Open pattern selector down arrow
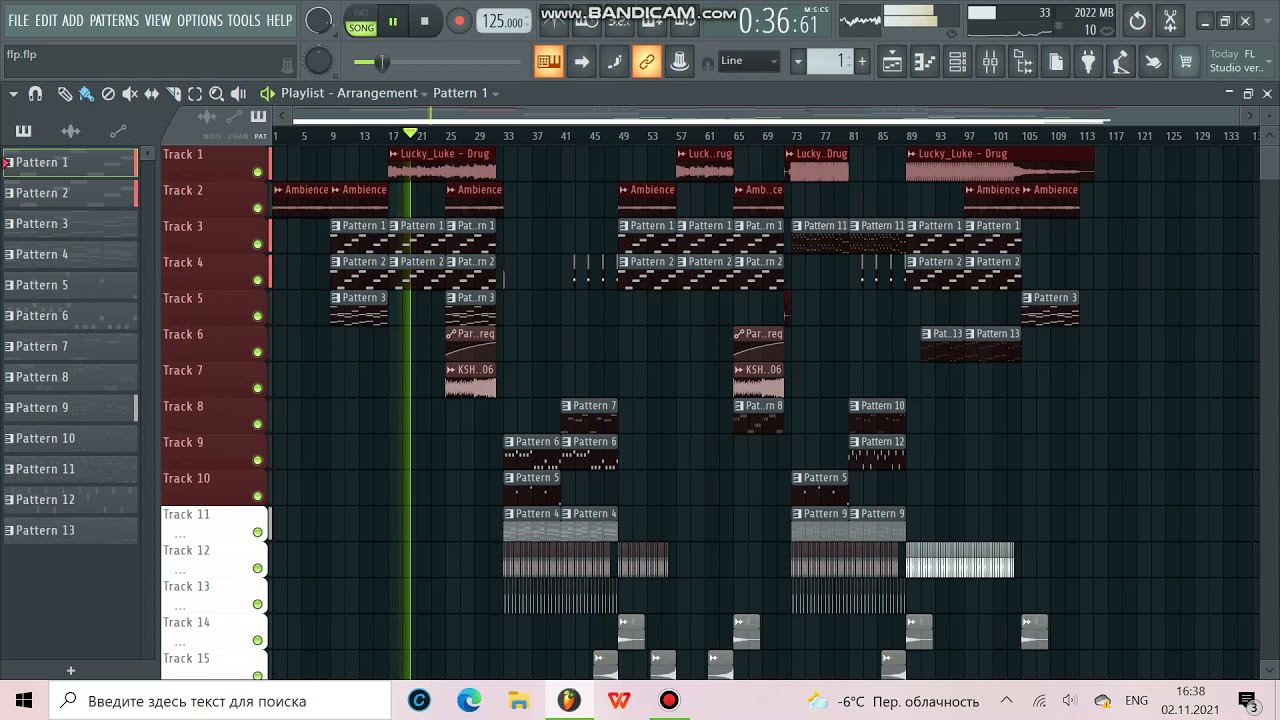 click(x=798, y=62)
